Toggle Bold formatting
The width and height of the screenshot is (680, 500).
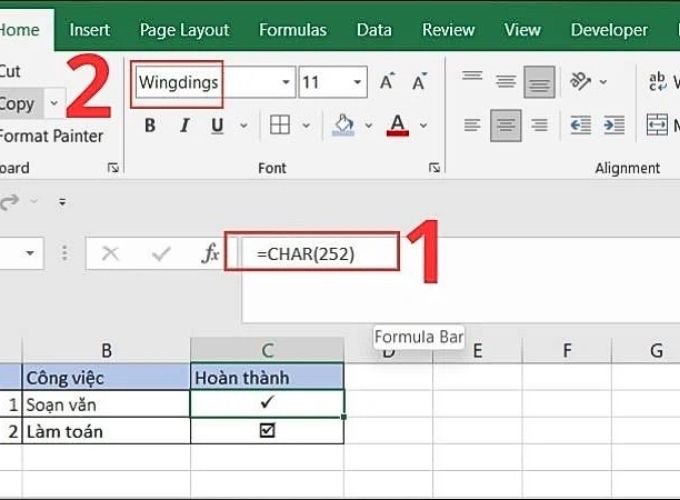point(150,126)
